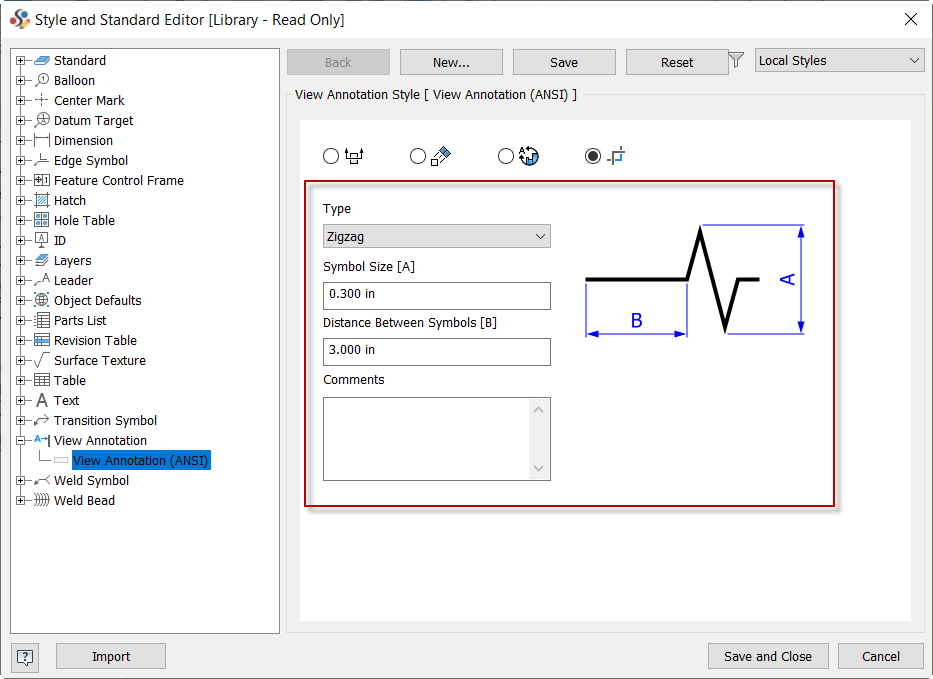This screenshot has height=679, width=933.
Task: Click the Symbol Size [A] input field
Action: [437, 296]
